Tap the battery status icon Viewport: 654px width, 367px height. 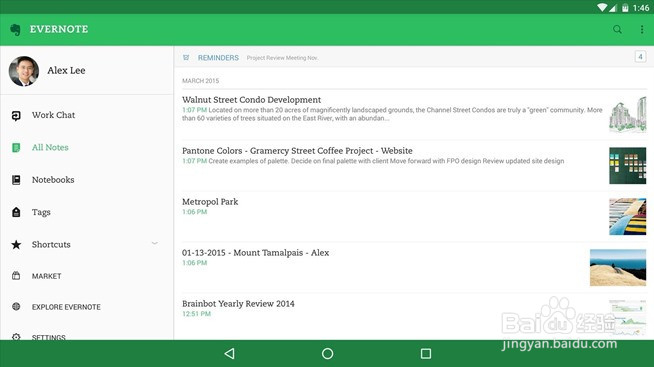tap(625, 8)
